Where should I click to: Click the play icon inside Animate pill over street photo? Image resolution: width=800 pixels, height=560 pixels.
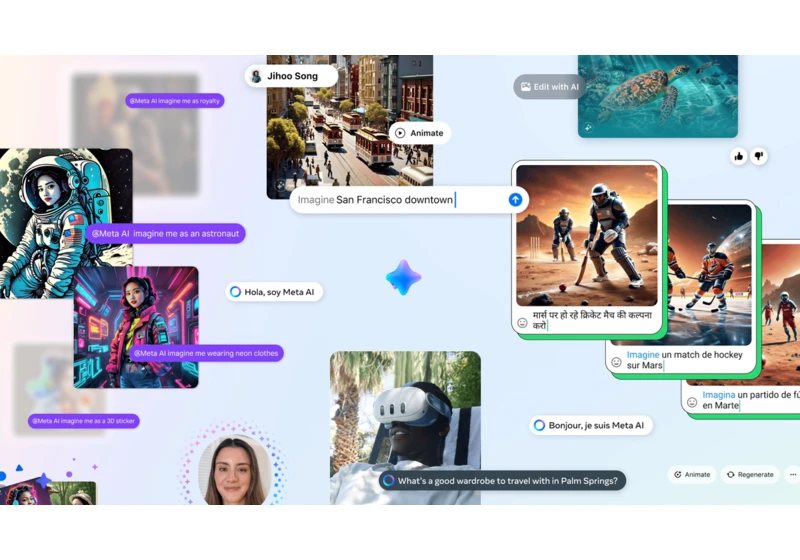pos(400,133)
